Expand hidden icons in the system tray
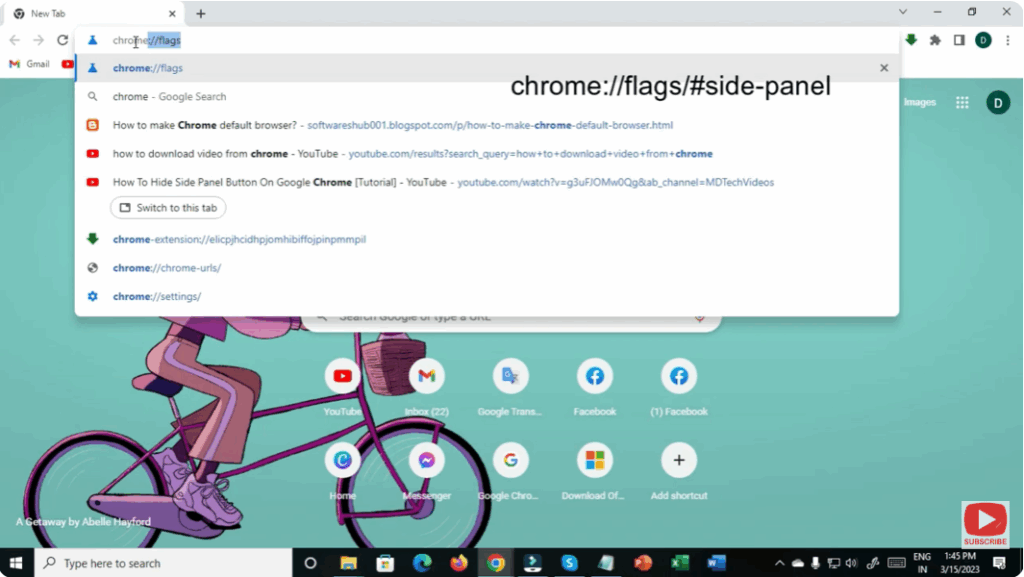Viewport: 1024px width, 577px height. [x=780, y=563]
